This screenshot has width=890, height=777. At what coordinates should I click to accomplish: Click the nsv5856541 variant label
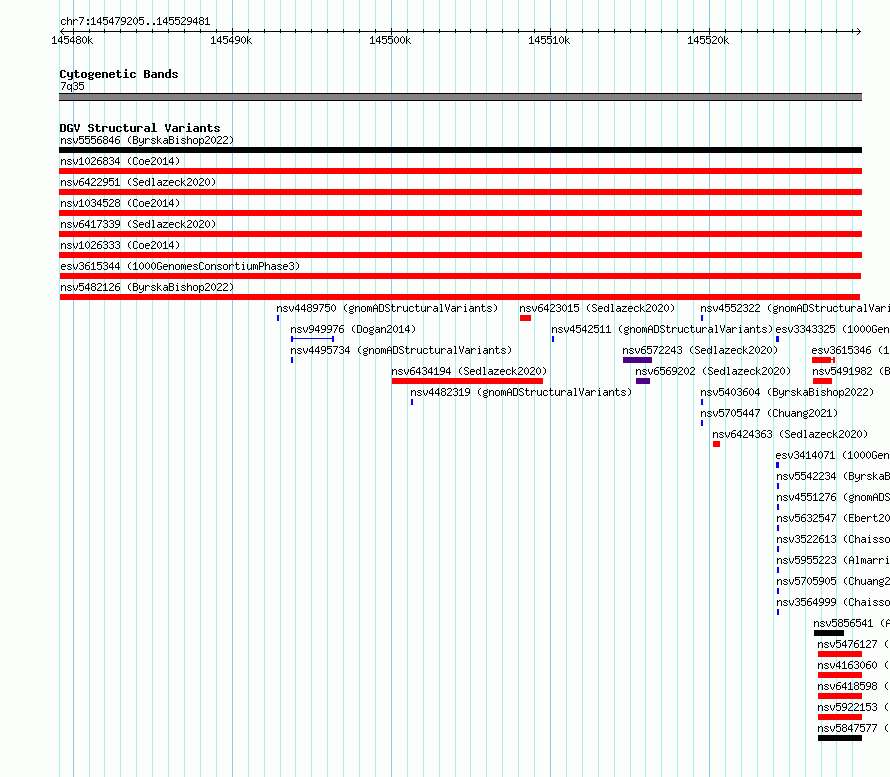pos(851,623)
